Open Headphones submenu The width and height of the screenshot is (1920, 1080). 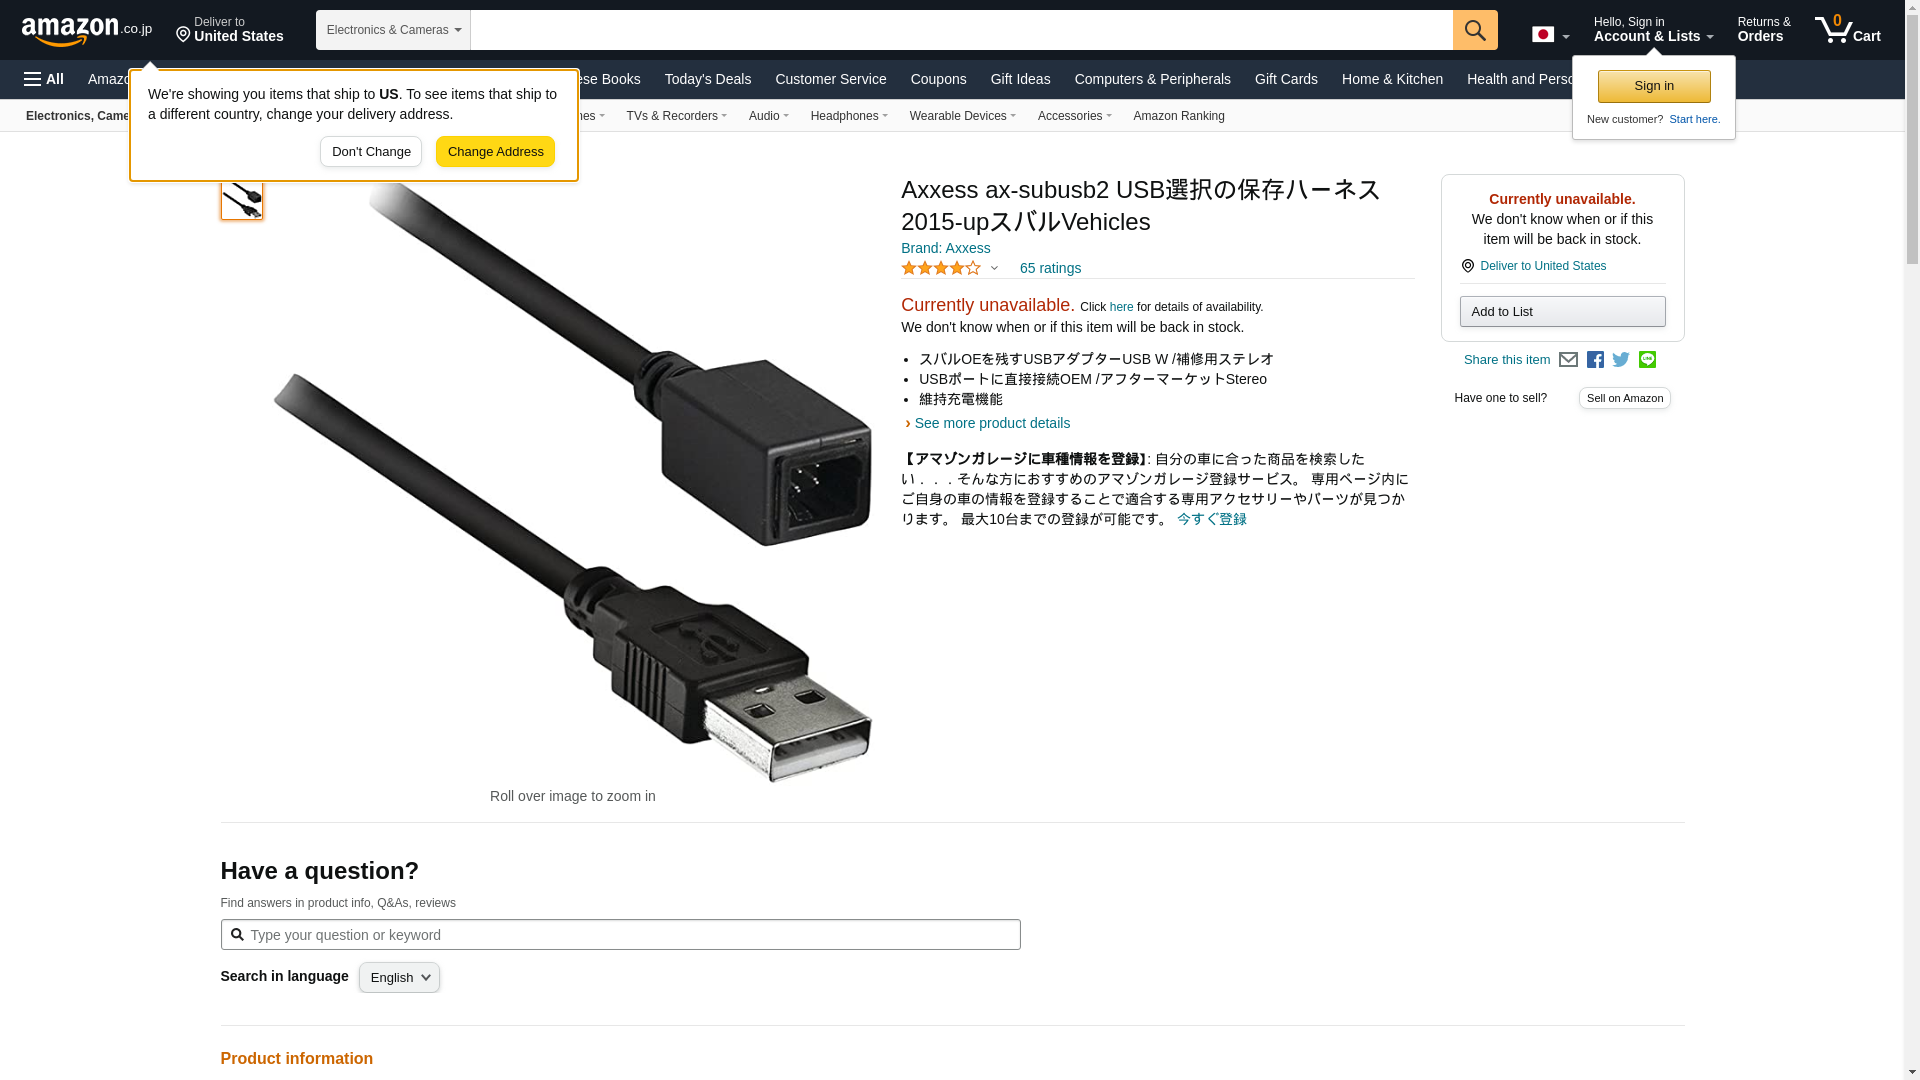click(x=849, y=116)
